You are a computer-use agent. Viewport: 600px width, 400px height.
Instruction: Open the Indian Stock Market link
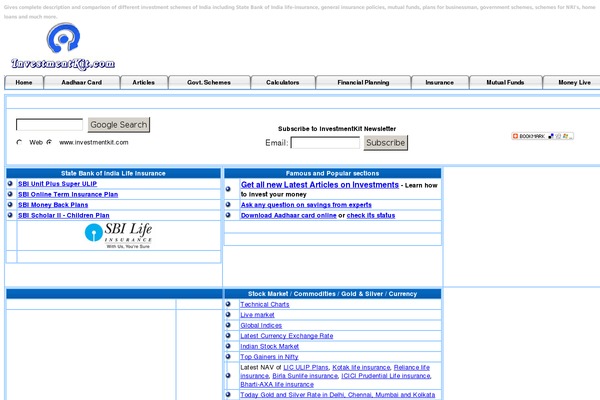pyautogui.click(x=269, y=346)
